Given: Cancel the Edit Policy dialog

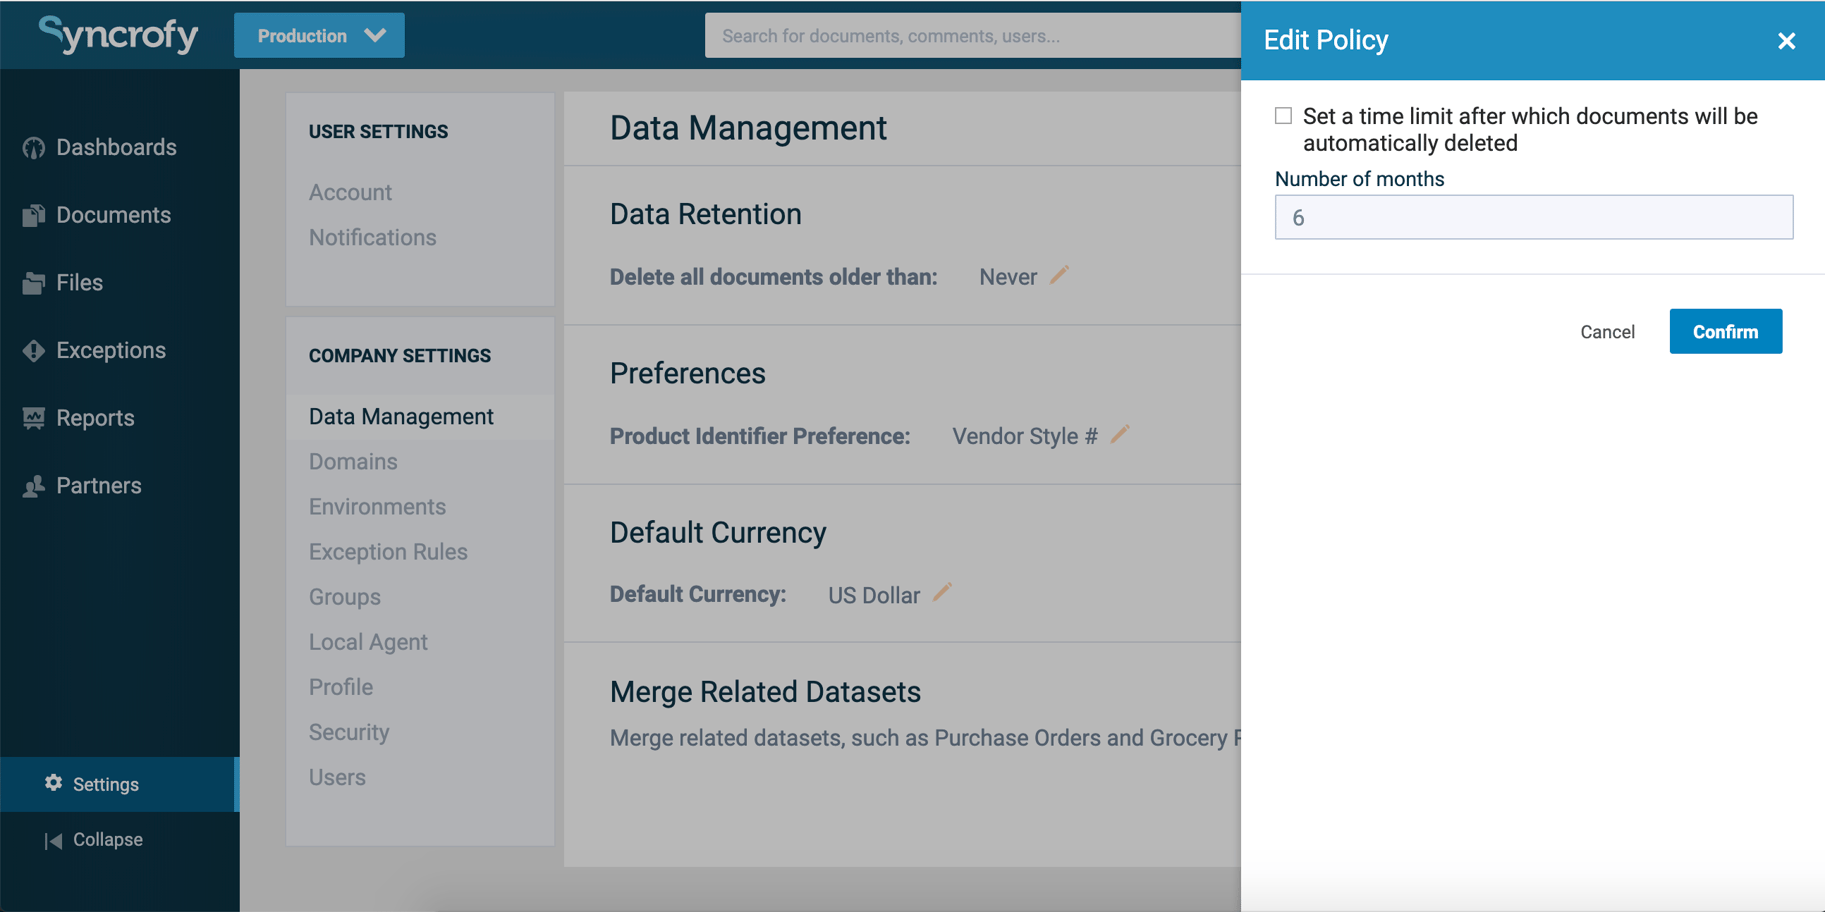Looking at the screenshot, I should (x=1607, y=331).
